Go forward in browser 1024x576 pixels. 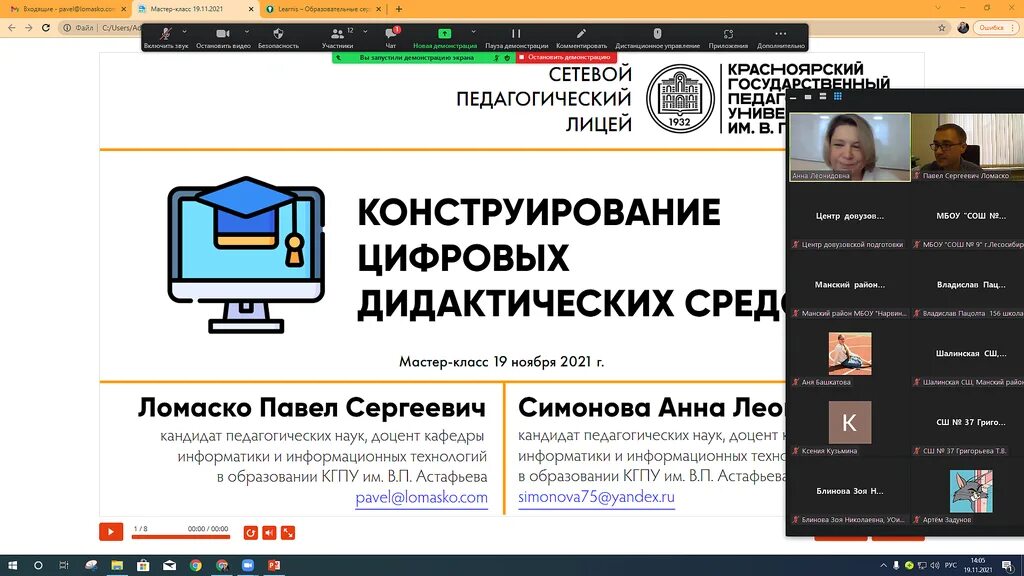pos(29,27)
